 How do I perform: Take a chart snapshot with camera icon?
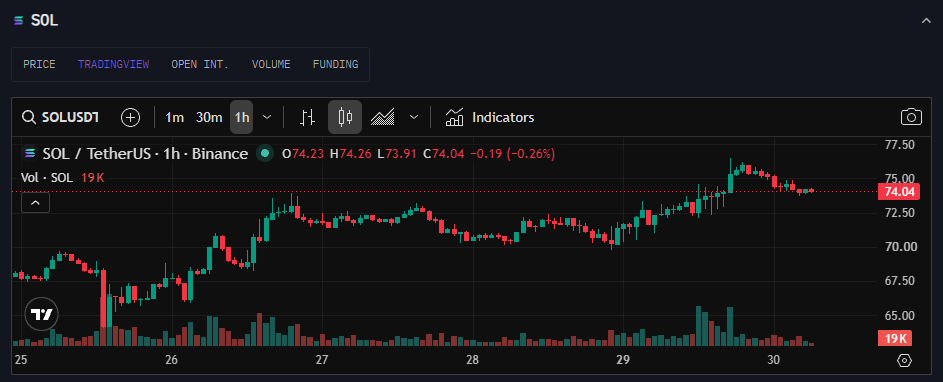[x=911, y=117]
